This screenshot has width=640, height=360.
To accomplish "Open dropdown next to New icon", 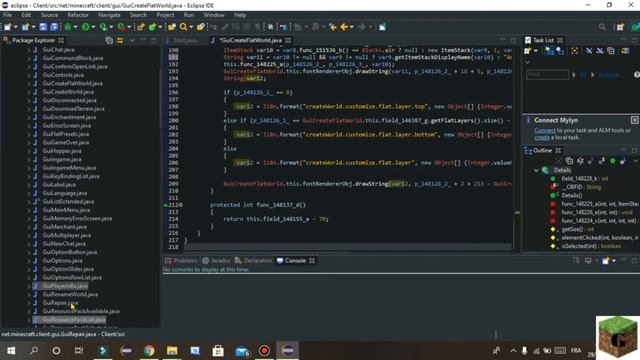I will (16, 27).
